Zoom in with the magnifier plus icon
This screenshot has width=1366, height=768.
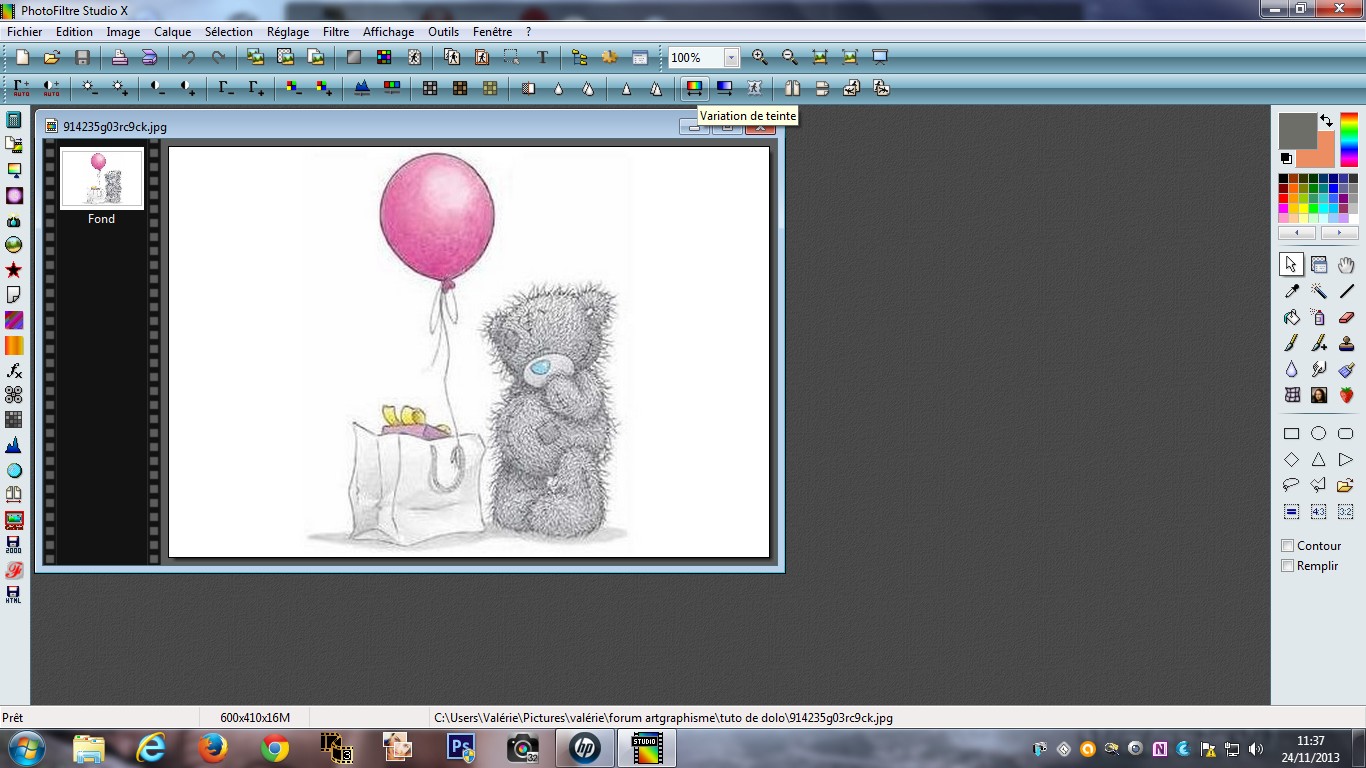(x=759, y=58)
